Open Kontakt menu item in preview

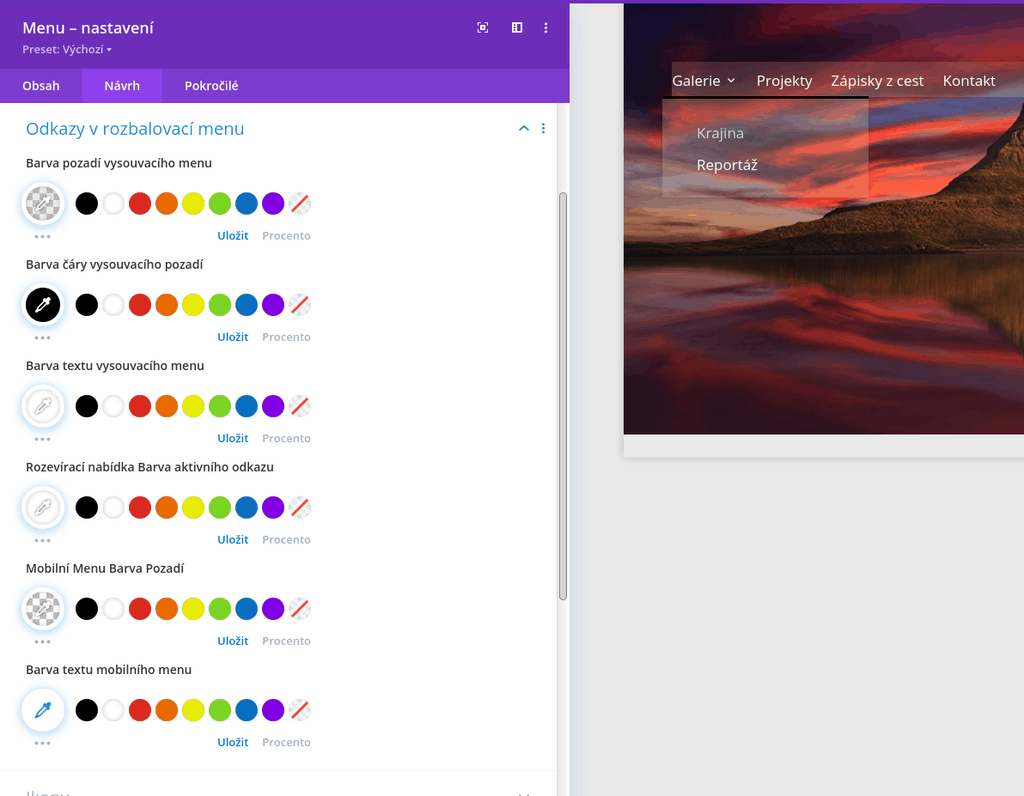tap(969, 81)
